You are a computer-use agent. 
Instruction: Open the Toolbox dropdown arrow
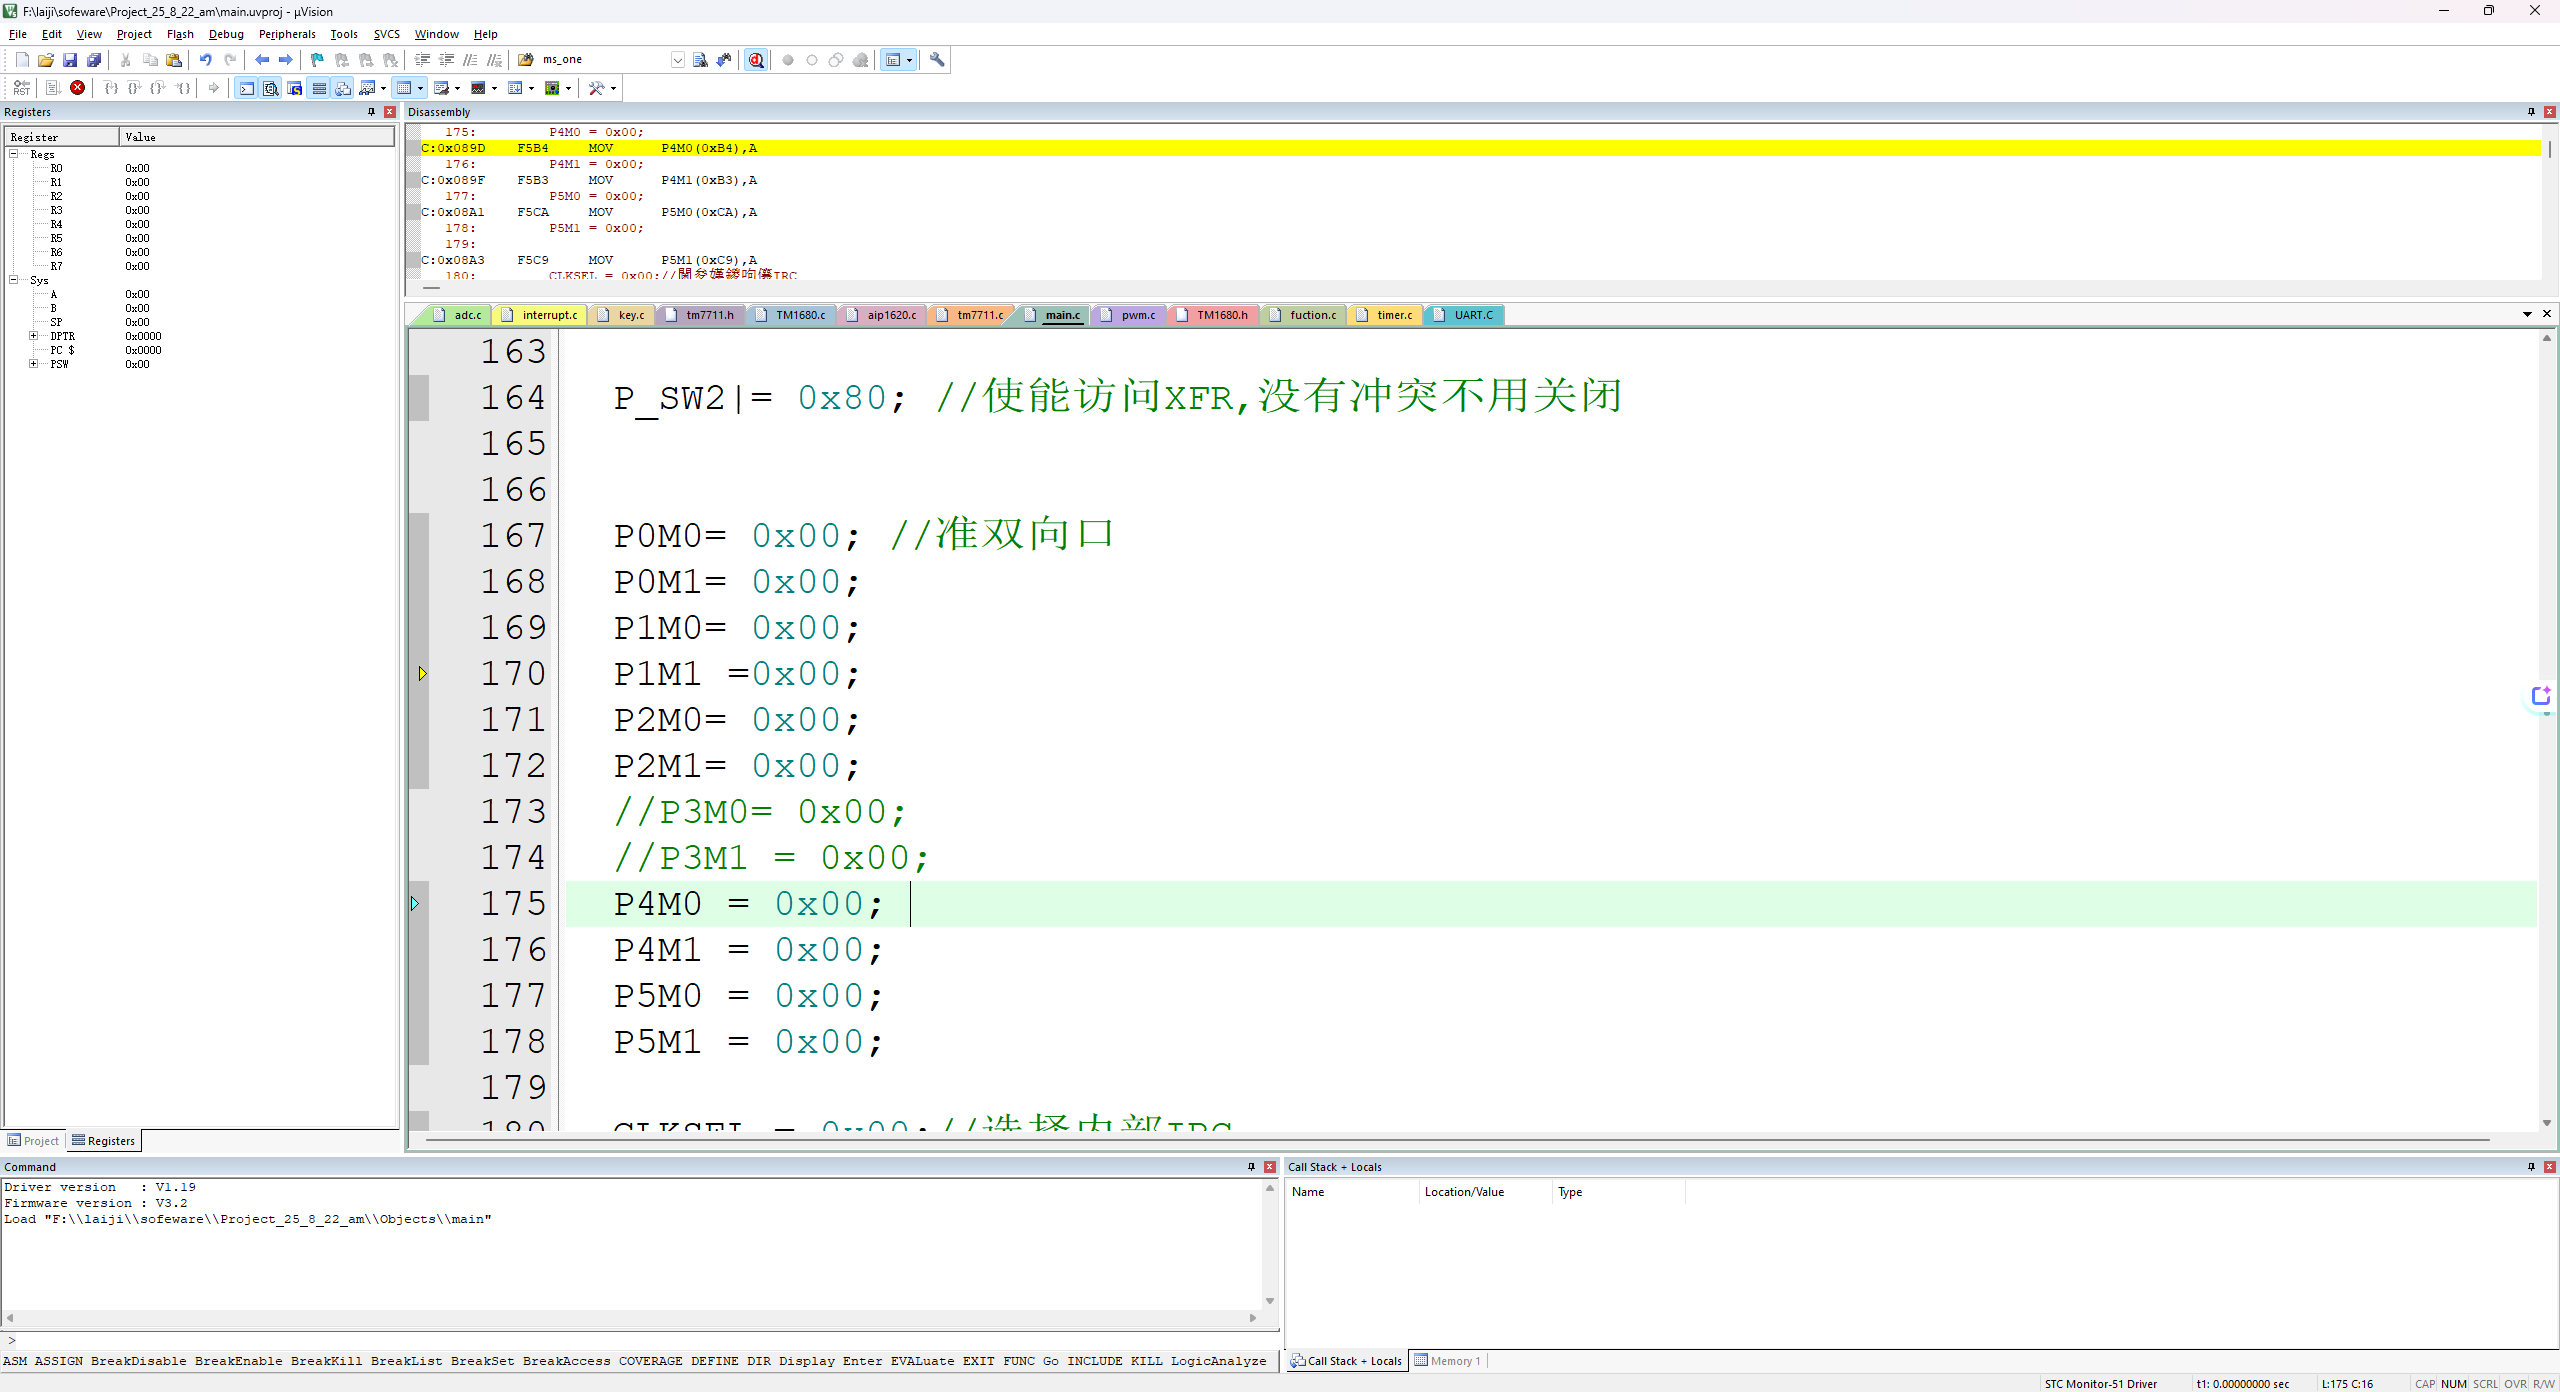613,89
